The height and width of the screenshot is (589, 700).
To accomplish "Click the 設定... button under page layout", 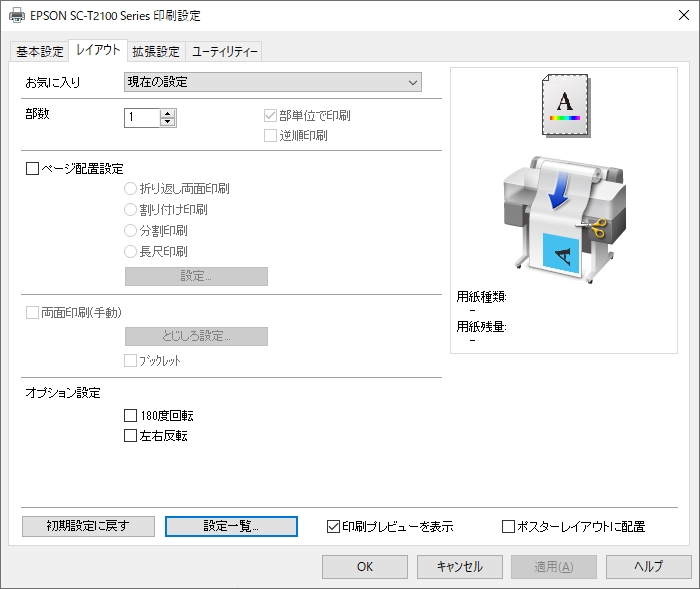I will [x=196, y=276].
